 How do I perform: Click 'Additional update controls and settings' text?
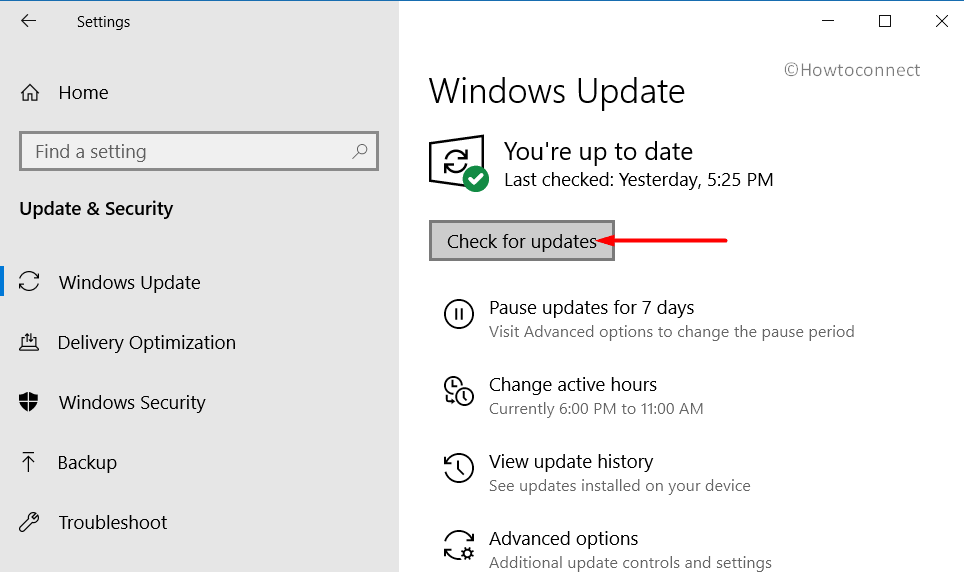pos(631,563)
